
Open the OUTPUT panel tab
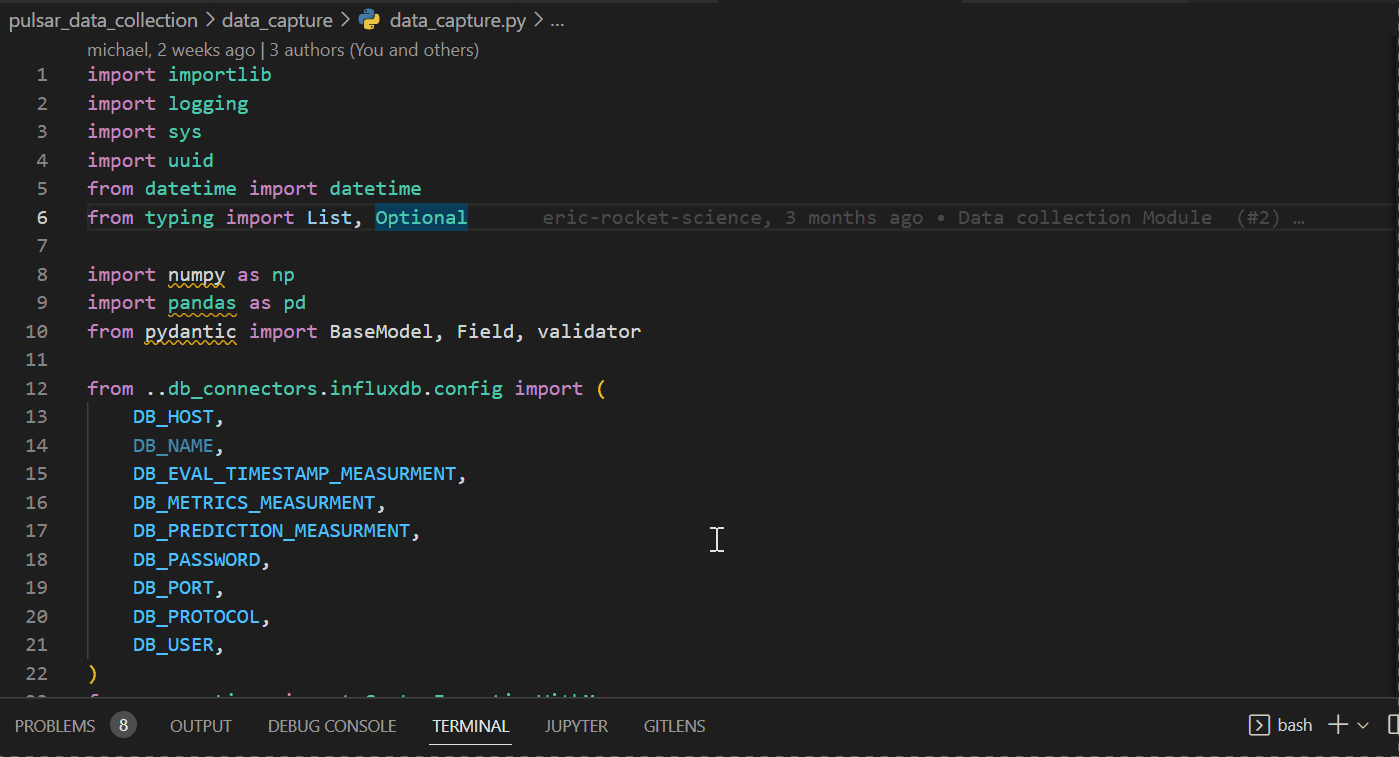[200, 726]
